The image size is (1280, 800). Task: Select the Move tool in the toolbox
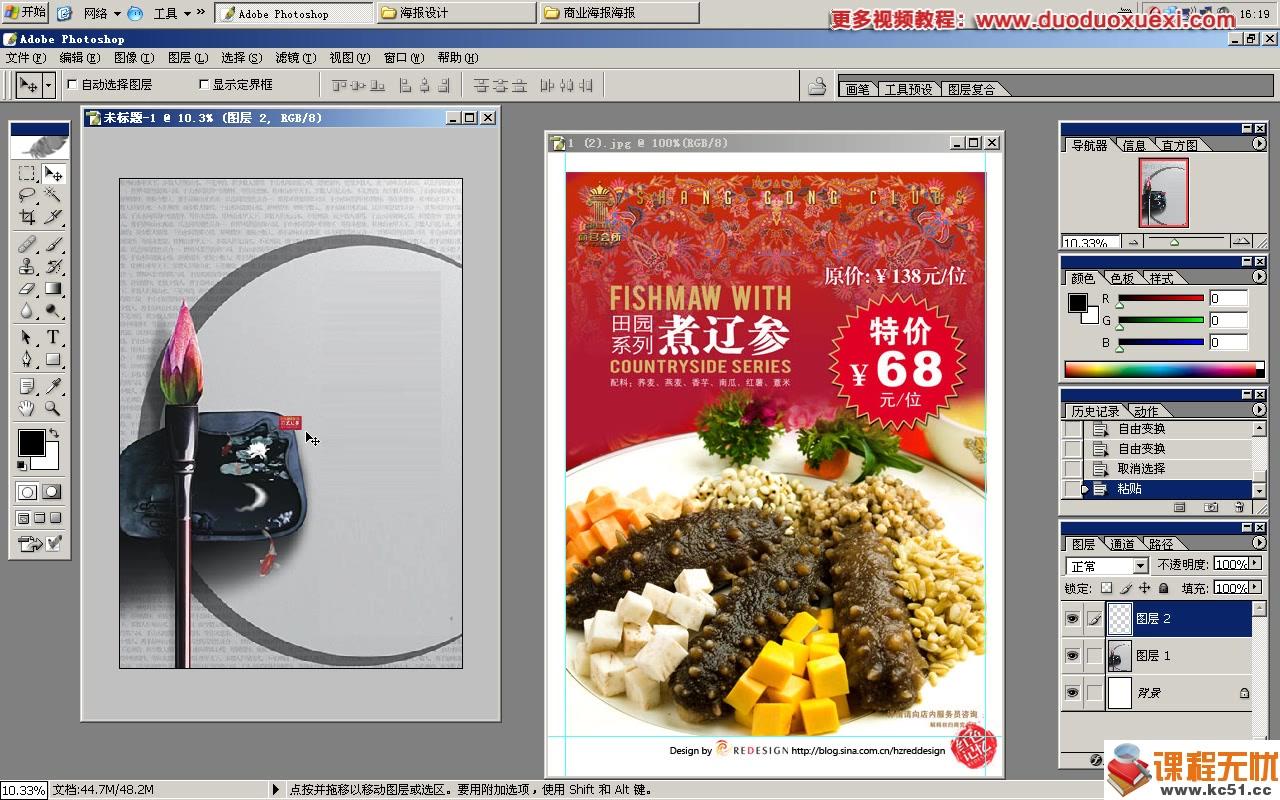[x=53, y=174]
